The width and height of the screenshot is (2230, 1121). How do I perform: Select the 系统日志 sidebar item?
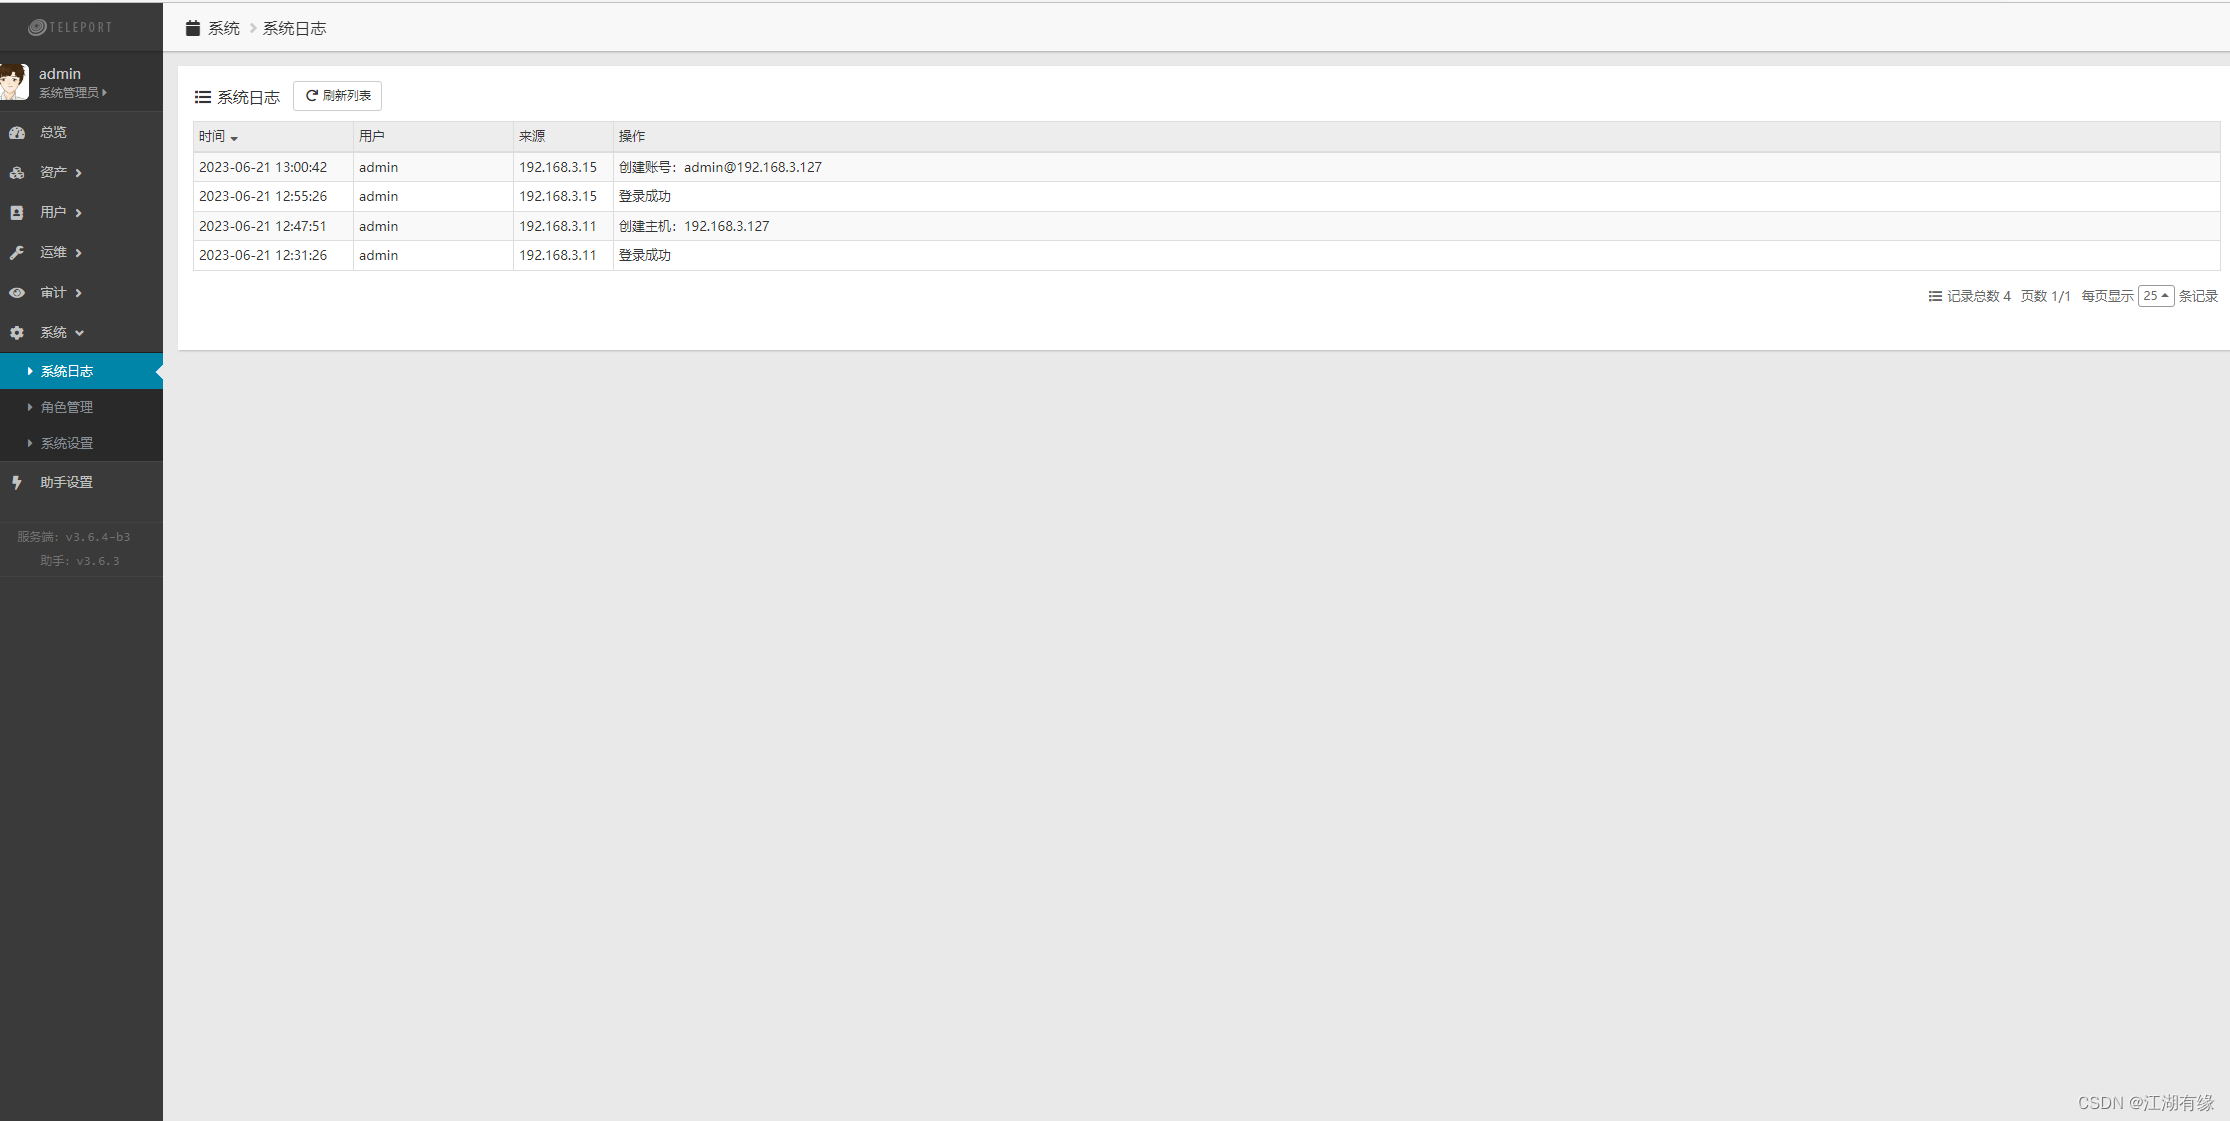66,371
